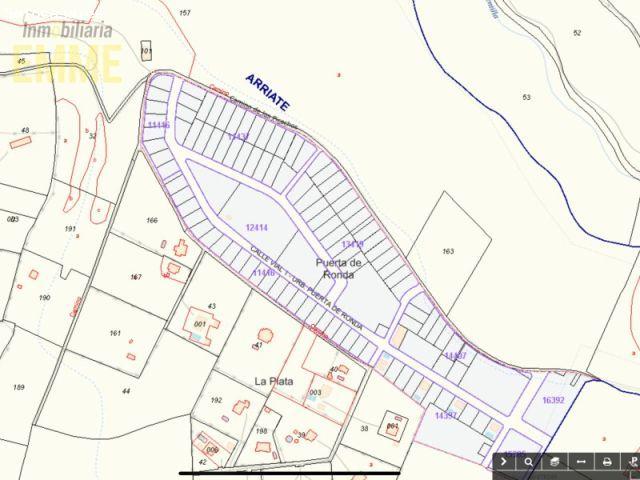The height and width of the screenshot is (480, 640).
Task: Select block label 16392
Action: click(x=553, y=400)
